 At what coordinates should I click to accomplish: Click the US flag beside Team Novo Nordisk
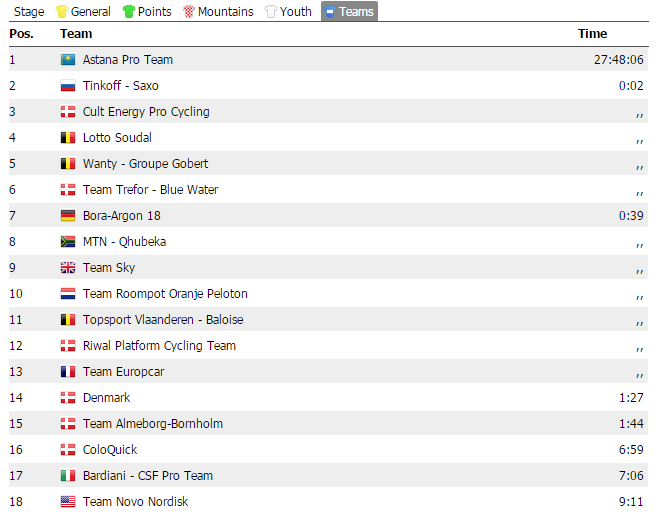68,502
